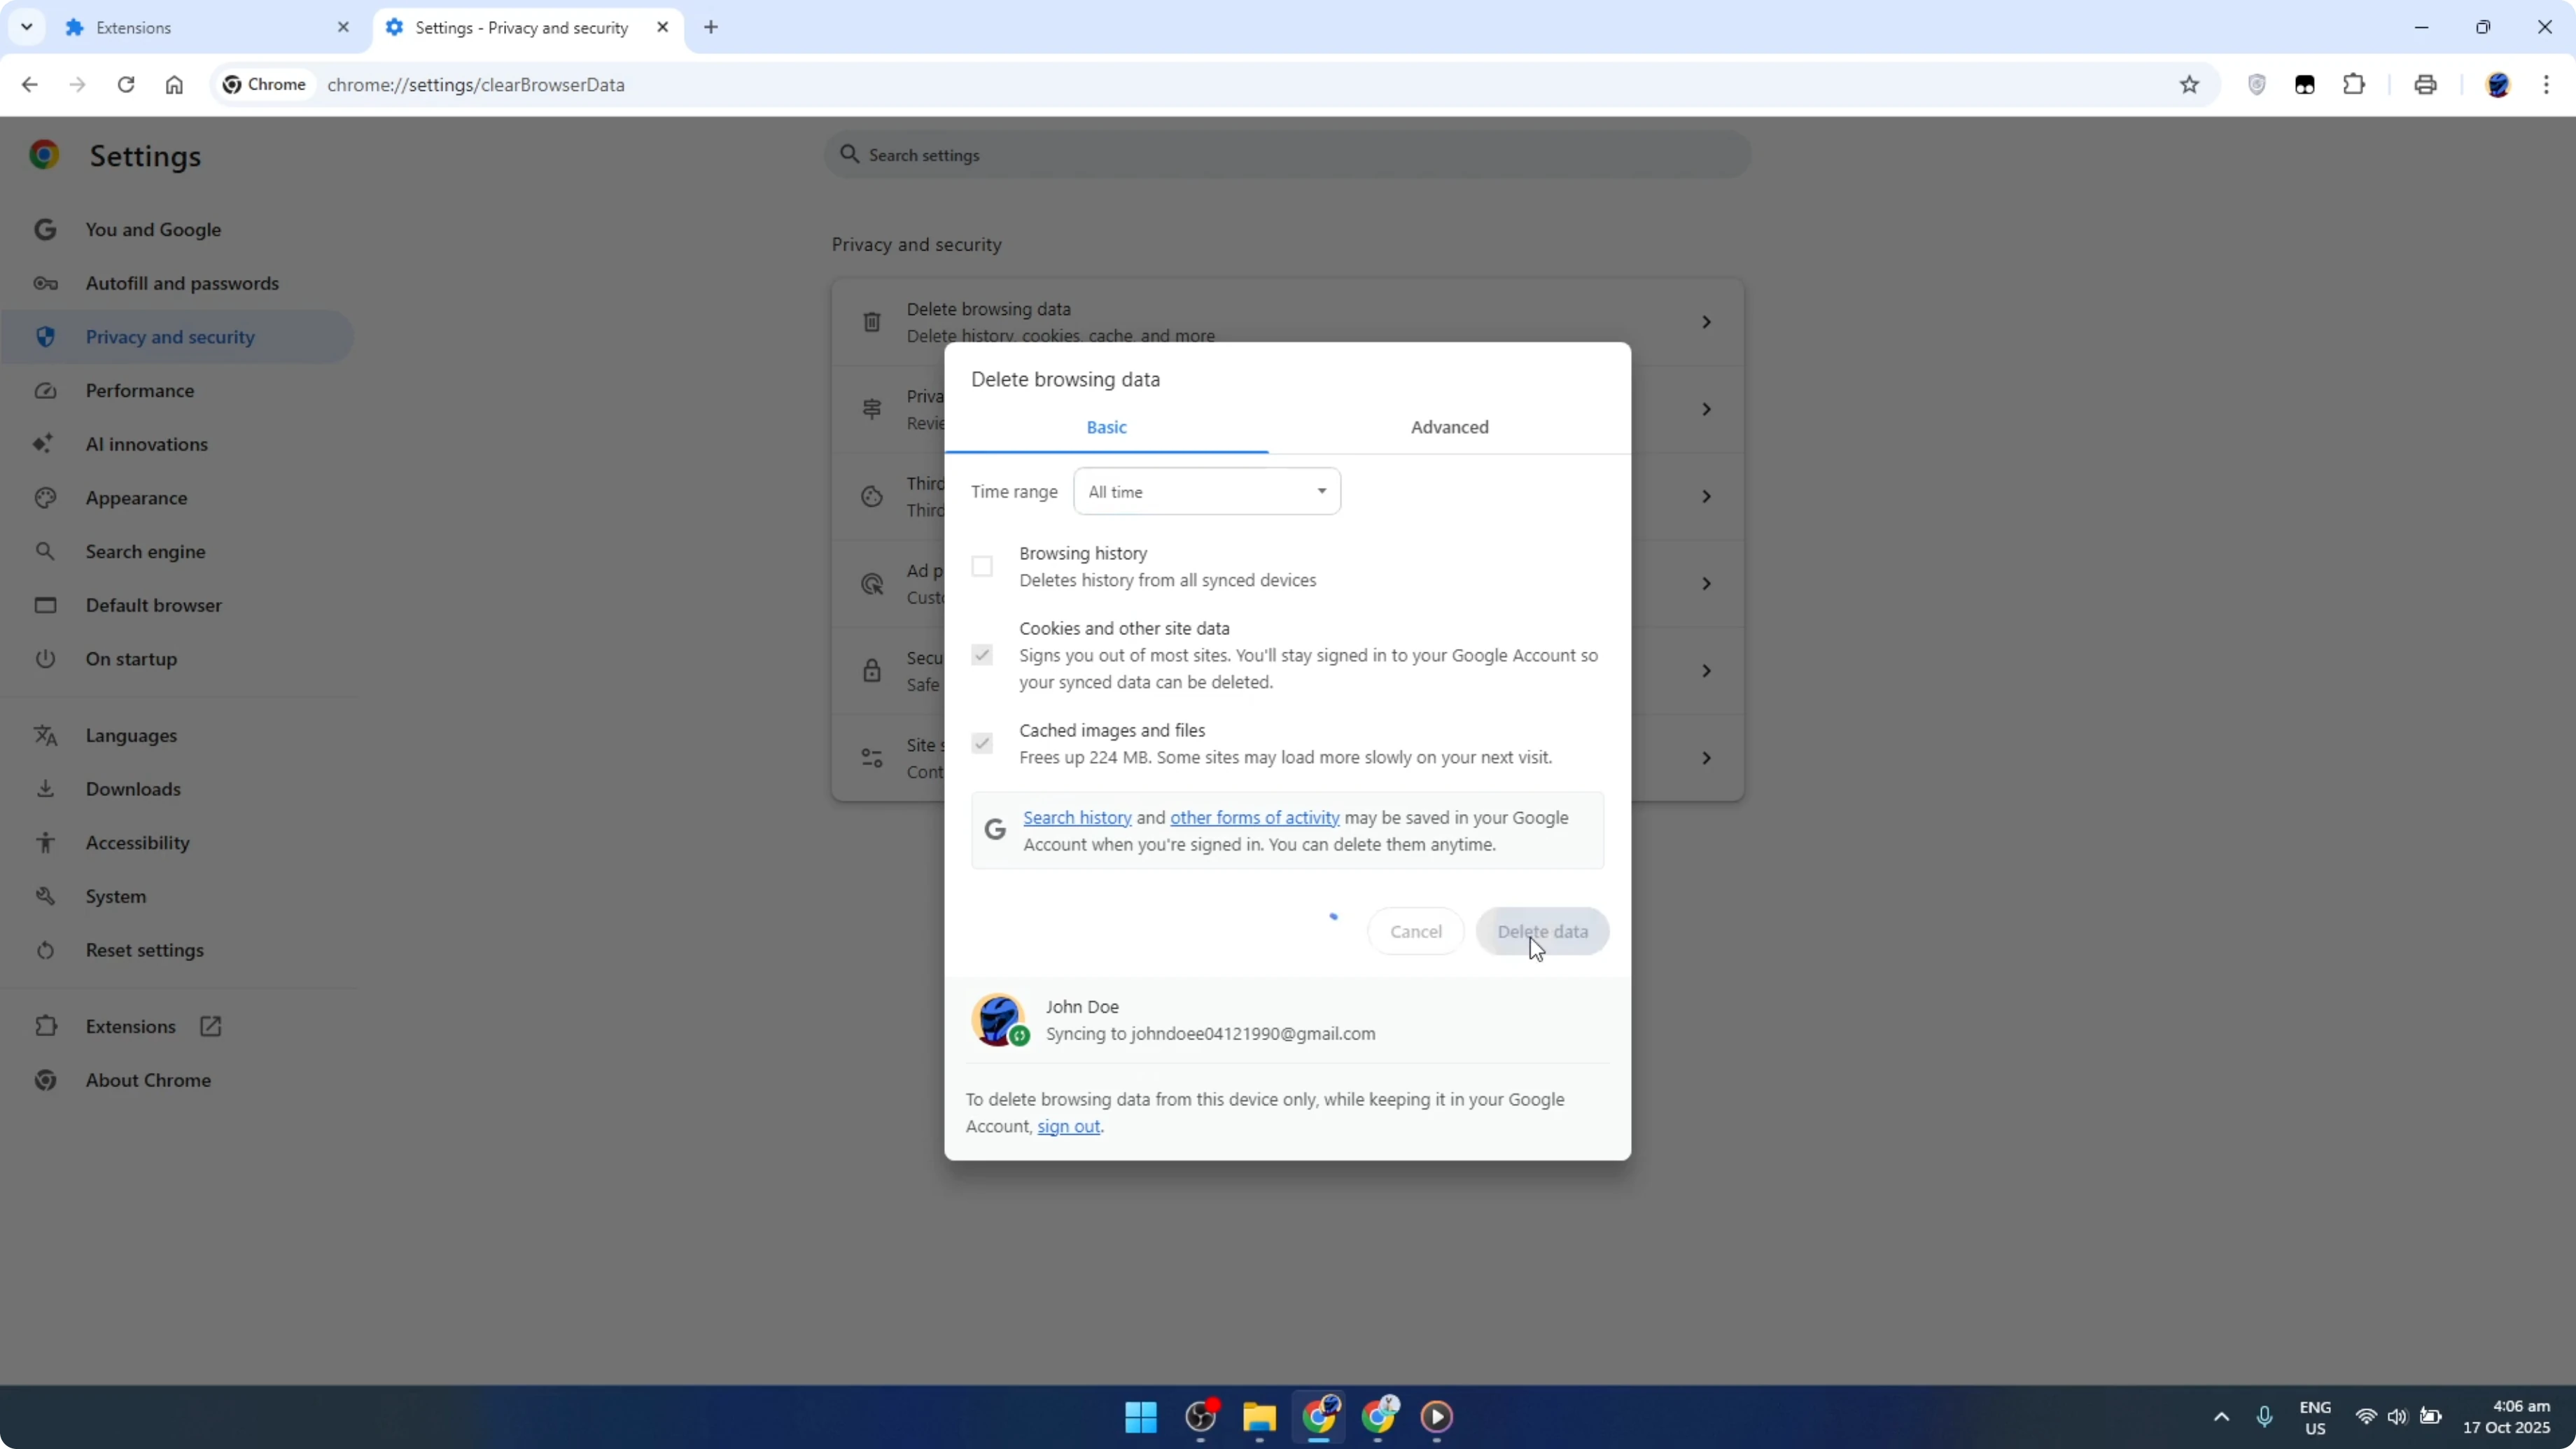
Task: Open the Time range dropdown
Action: tap(1207, 492)
